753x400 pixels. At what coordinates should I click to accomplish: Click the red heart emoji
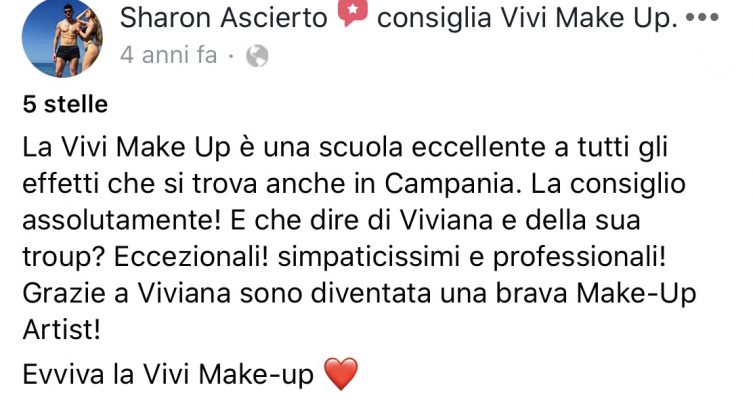(x=341, y=374)
